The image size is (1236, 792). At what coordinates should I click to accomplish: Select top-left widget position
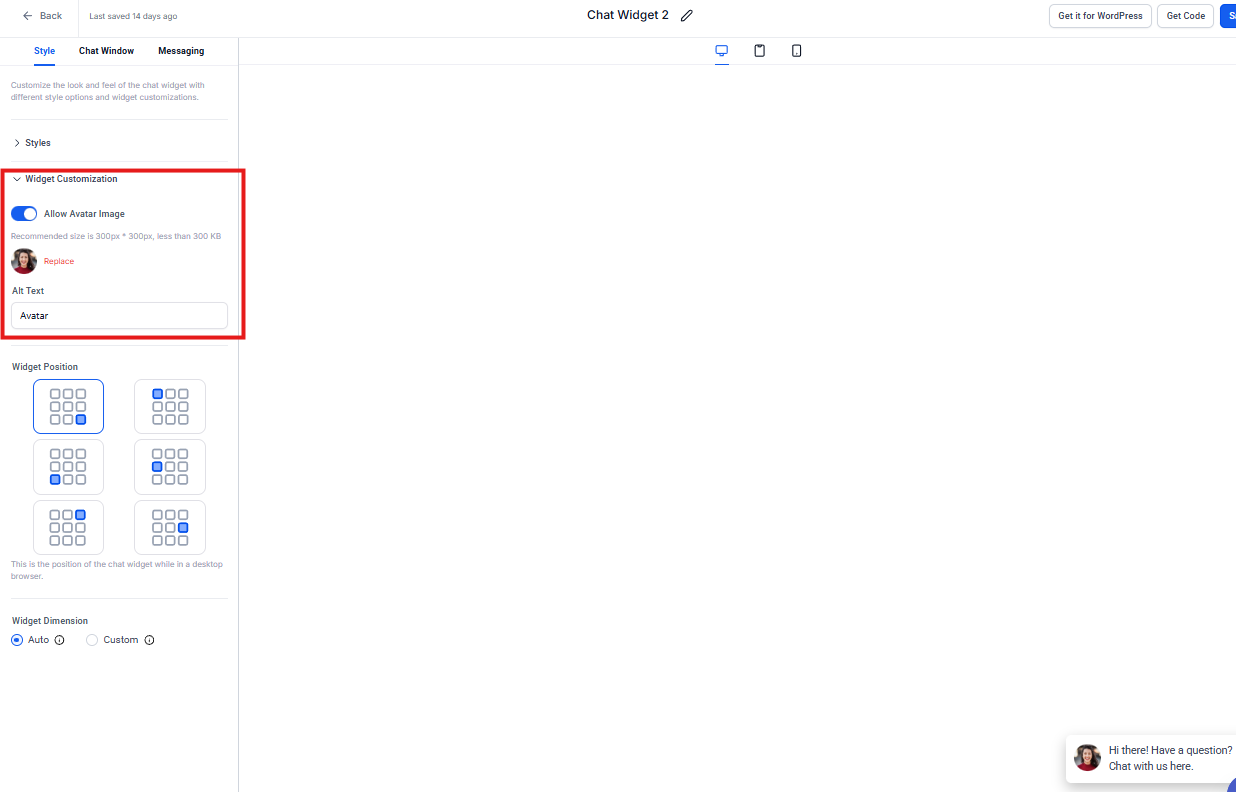pyautogui.click(x=170, y=407)
